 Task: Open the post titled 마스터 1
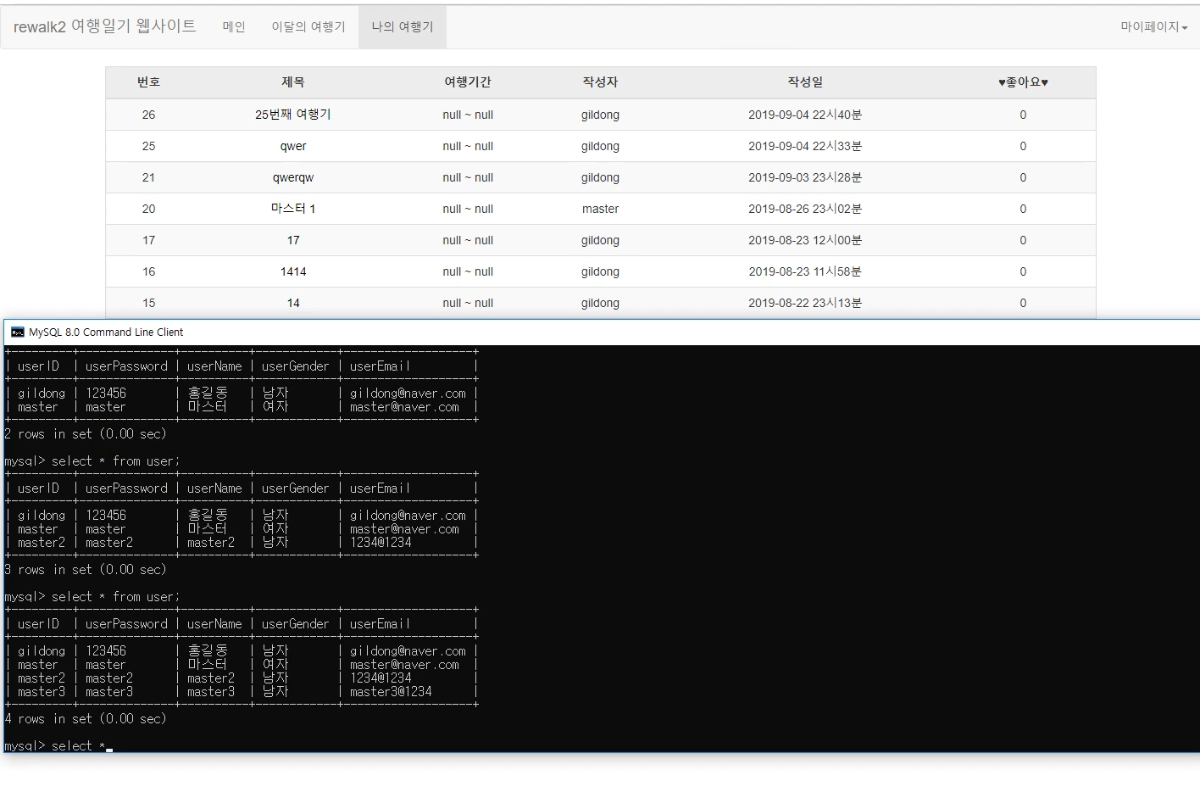click(x=293, y=208)
